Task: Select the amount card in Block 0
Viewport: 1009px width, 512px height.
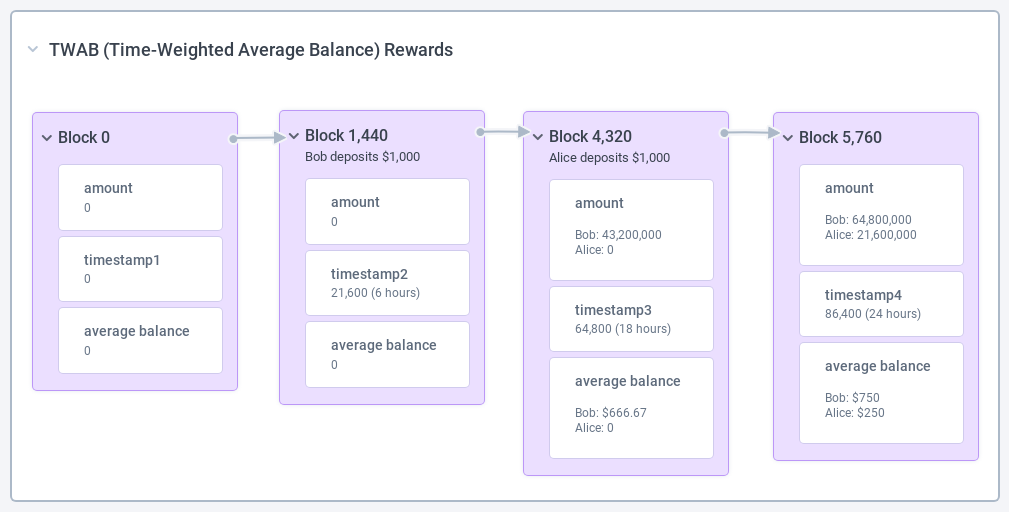Action: [140, 197]
